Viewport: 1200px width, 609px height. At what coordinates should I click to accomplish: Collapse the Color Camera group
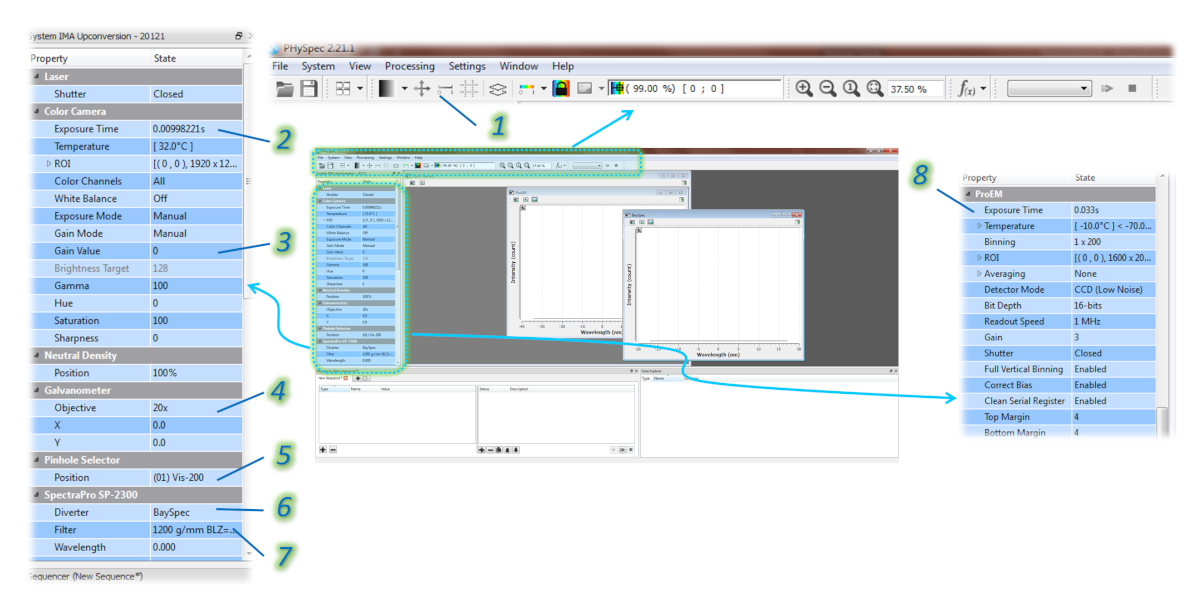[x=37, y=111]
